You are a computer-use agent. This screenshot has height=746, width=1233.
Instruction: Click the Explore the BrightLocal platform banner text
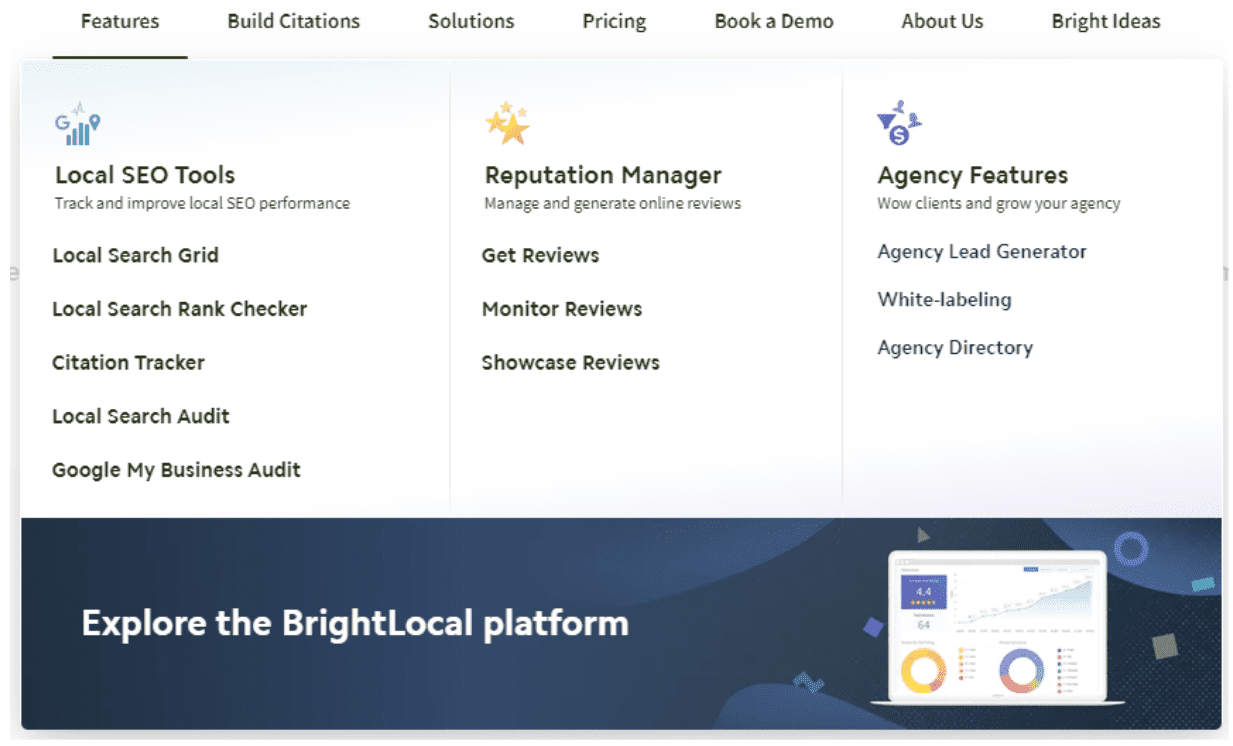[355, 623]
